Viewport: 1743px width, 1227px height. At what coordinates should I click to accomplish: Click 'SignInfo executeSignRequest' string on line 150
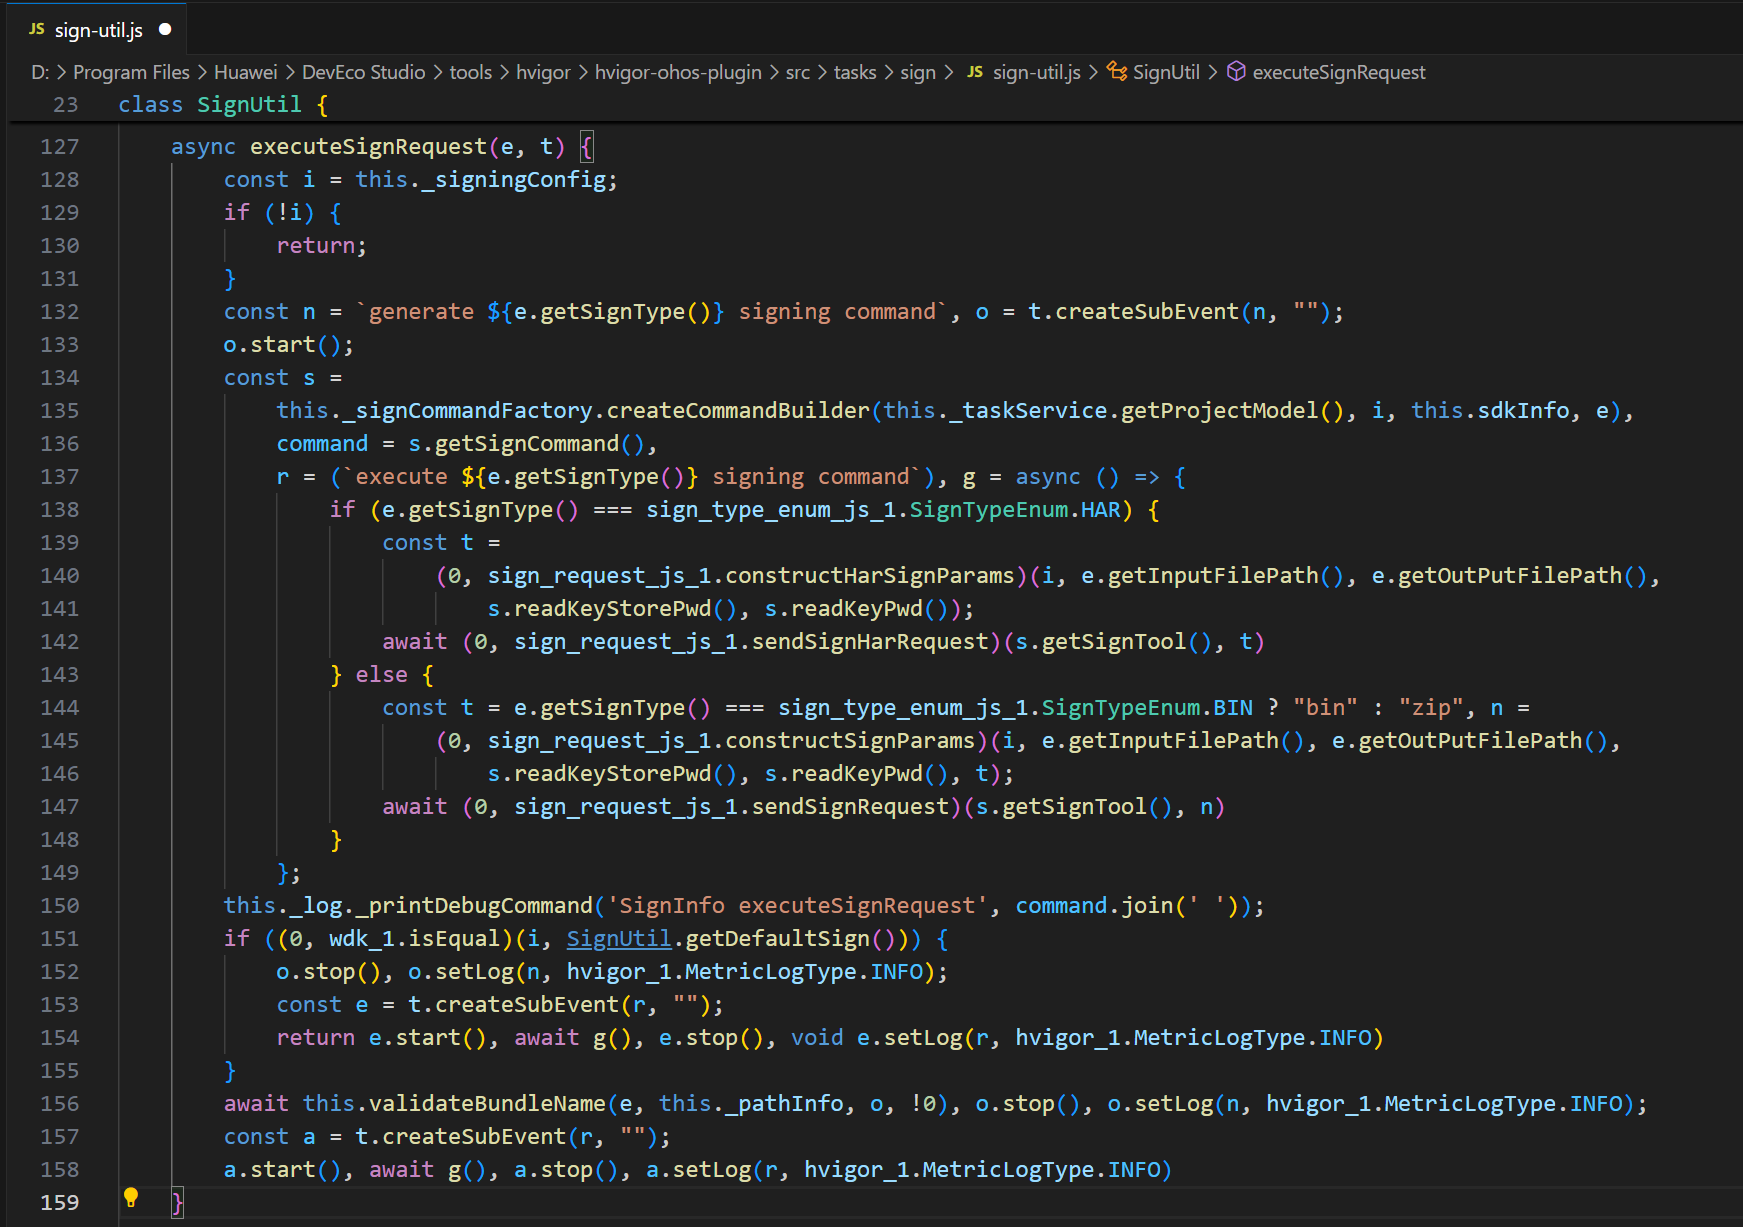coord(797,905)
